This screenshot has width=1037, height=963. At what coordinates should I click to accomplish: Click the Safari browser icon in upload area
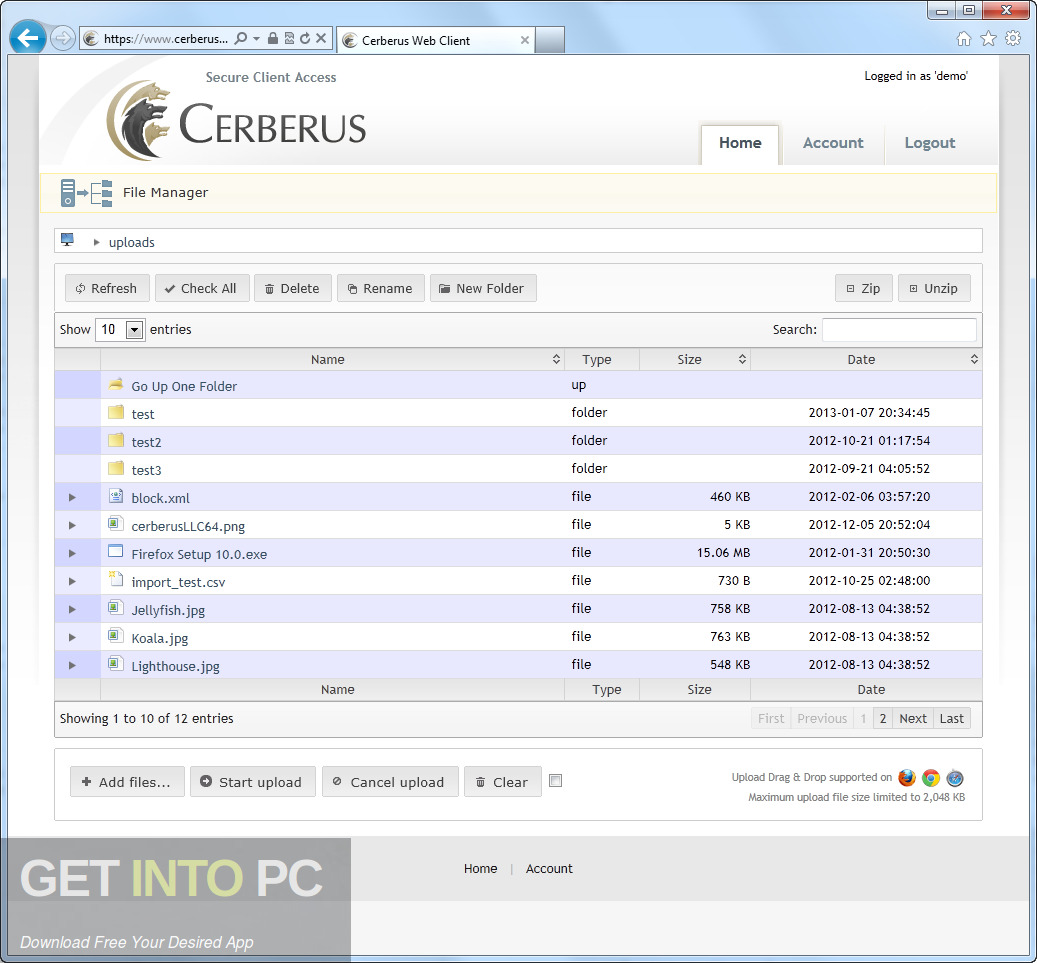pyautogui.click(x=954, y=778)
